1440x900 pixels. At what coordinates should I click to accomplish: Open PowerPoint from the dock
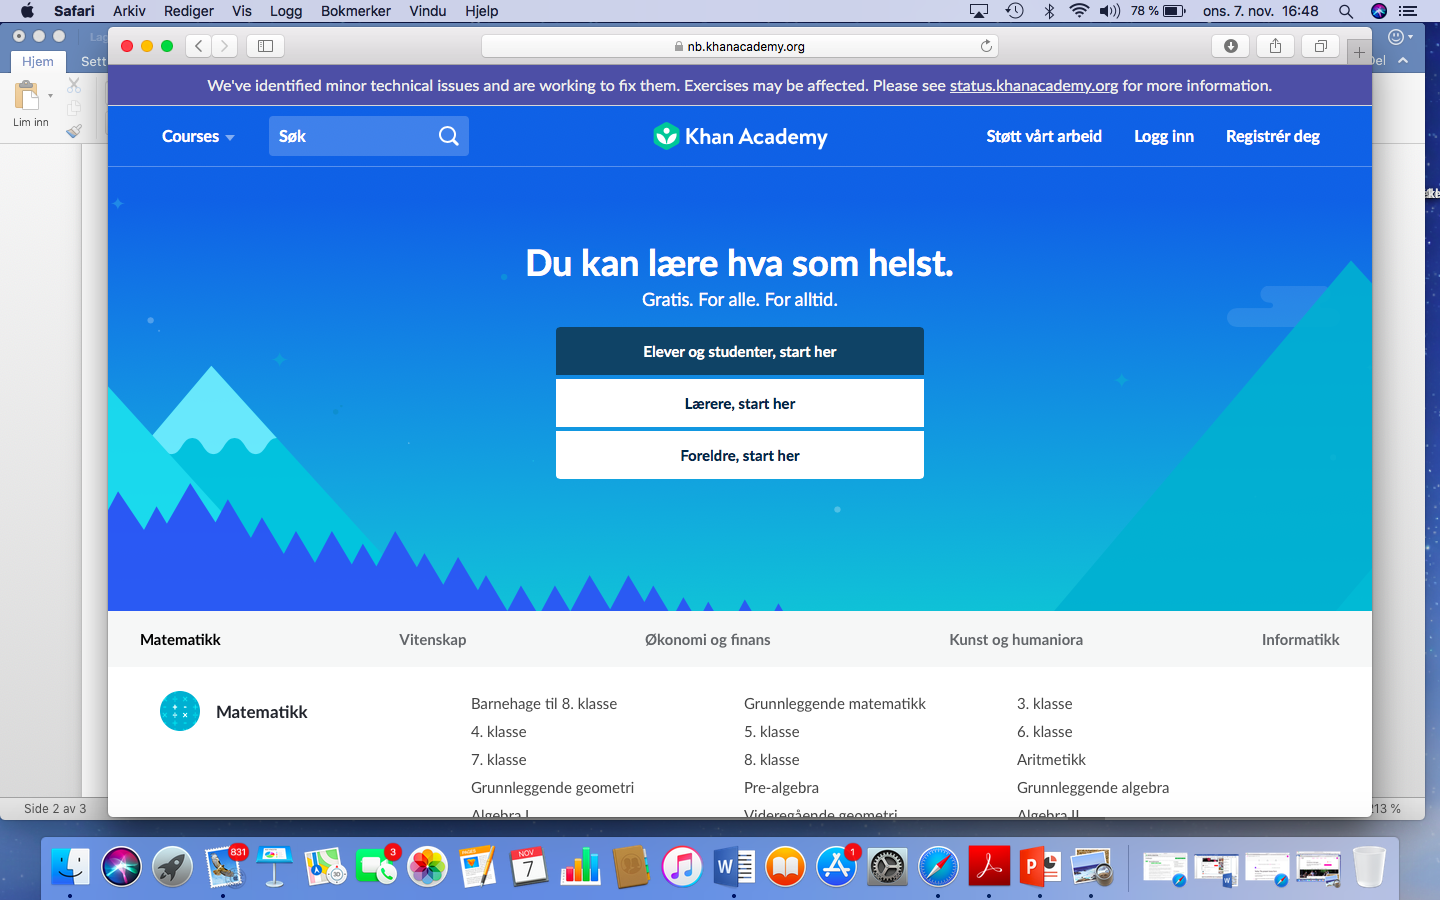pyautogui.click(x=1040, y=866)
